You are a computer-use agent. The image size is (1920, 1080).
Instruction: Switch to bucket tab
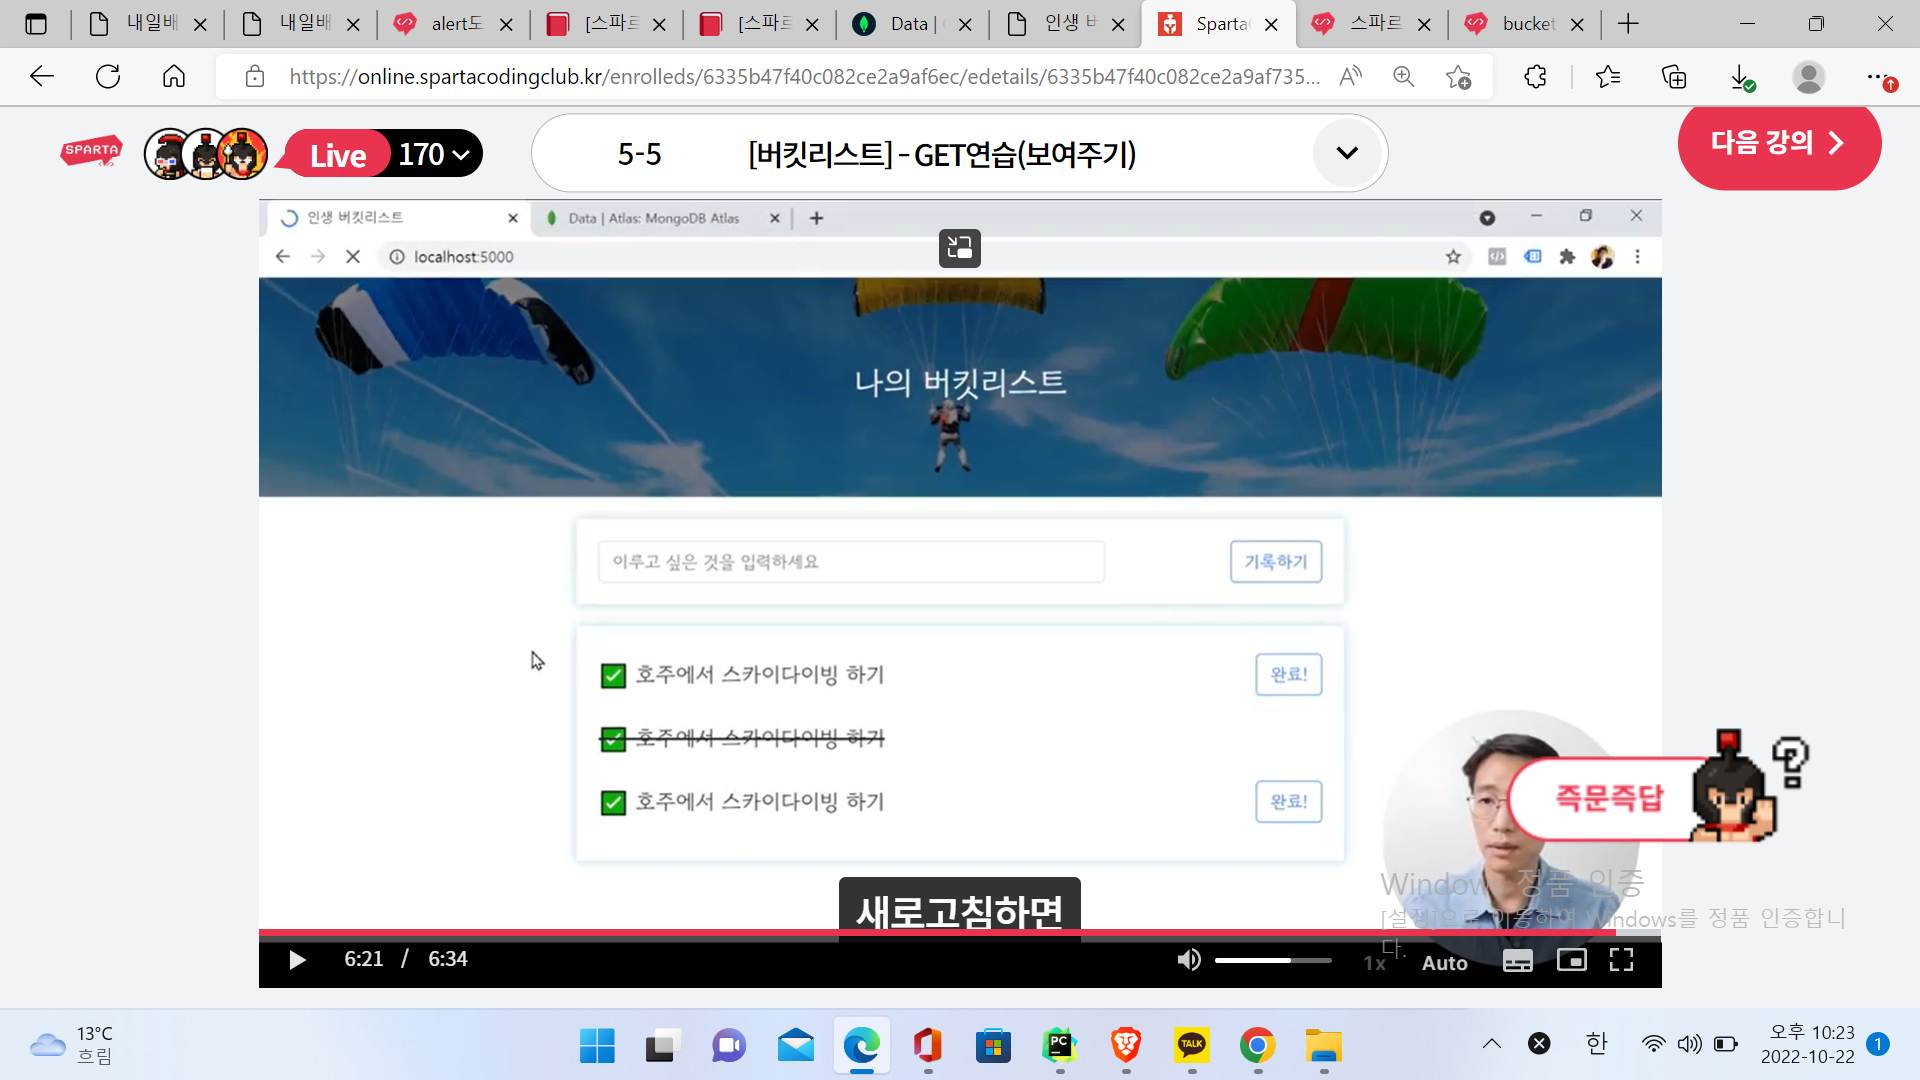1525,24
